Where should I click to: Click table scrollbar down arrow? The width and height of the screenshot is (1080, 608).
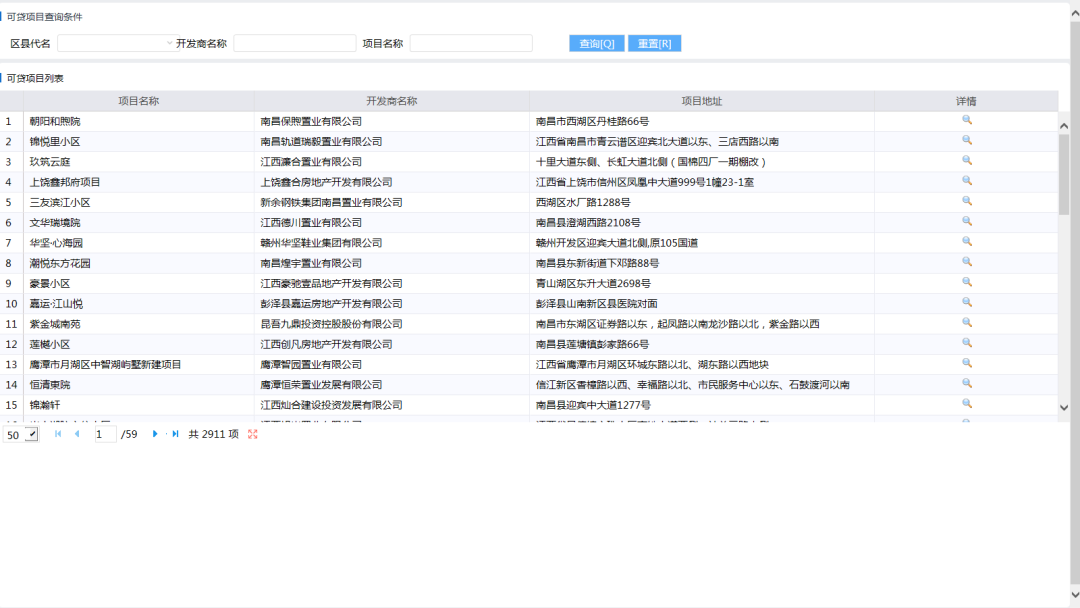tap(1064, 408)
